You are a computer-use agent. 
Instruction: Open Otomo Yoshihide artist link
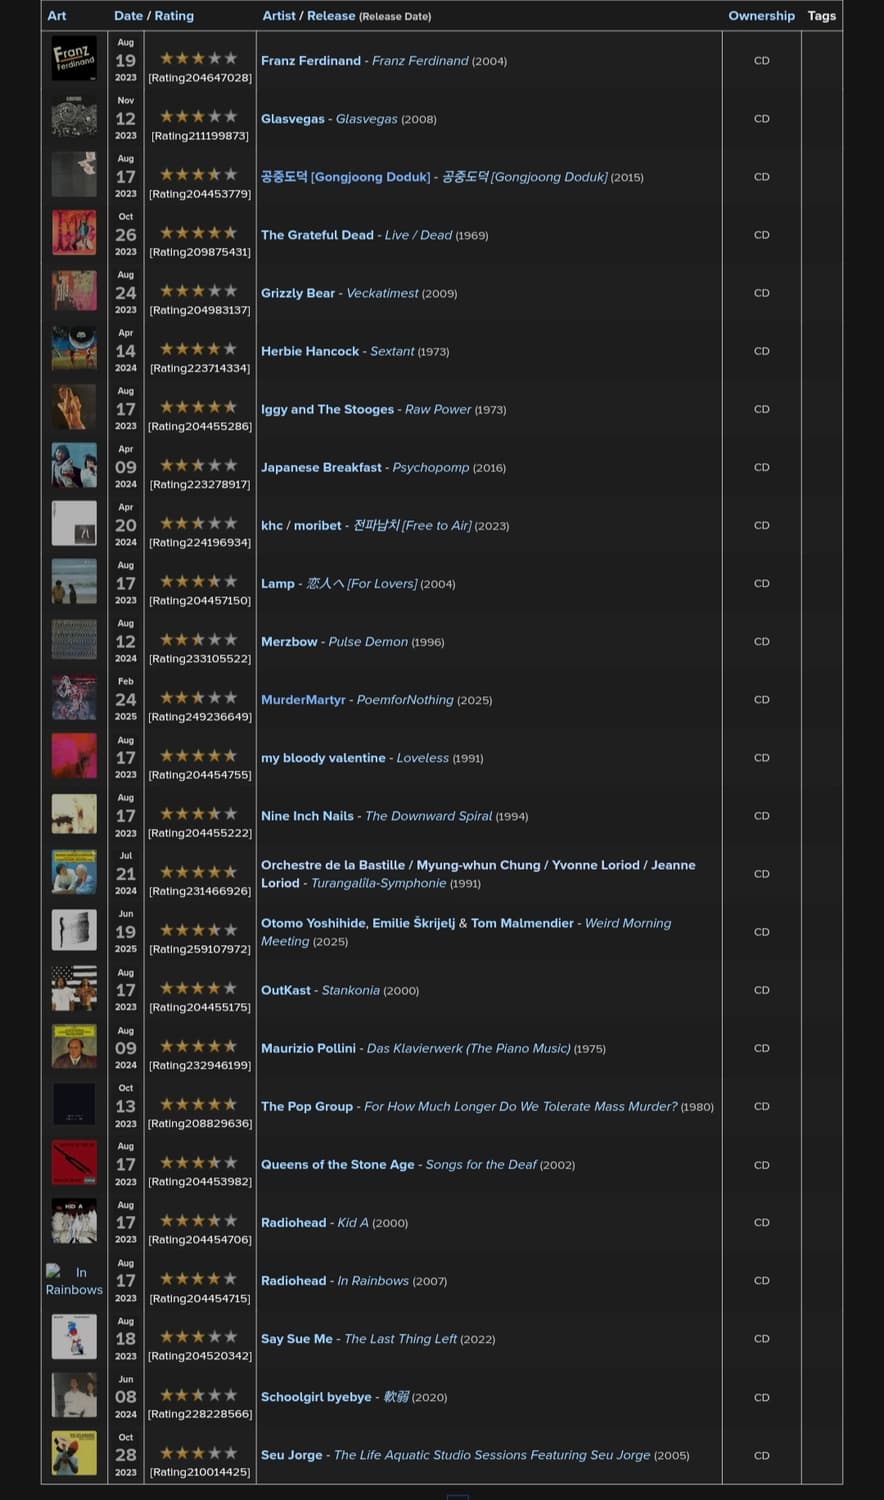coord(313,923)
